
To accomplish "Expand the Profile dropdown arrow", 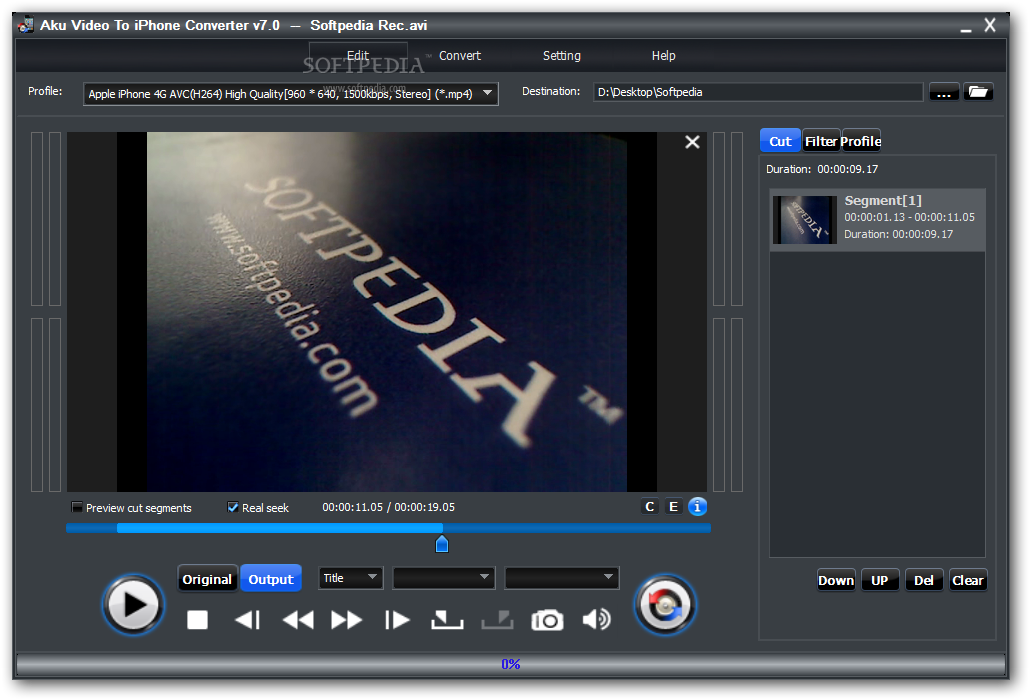I will [487, 93].
